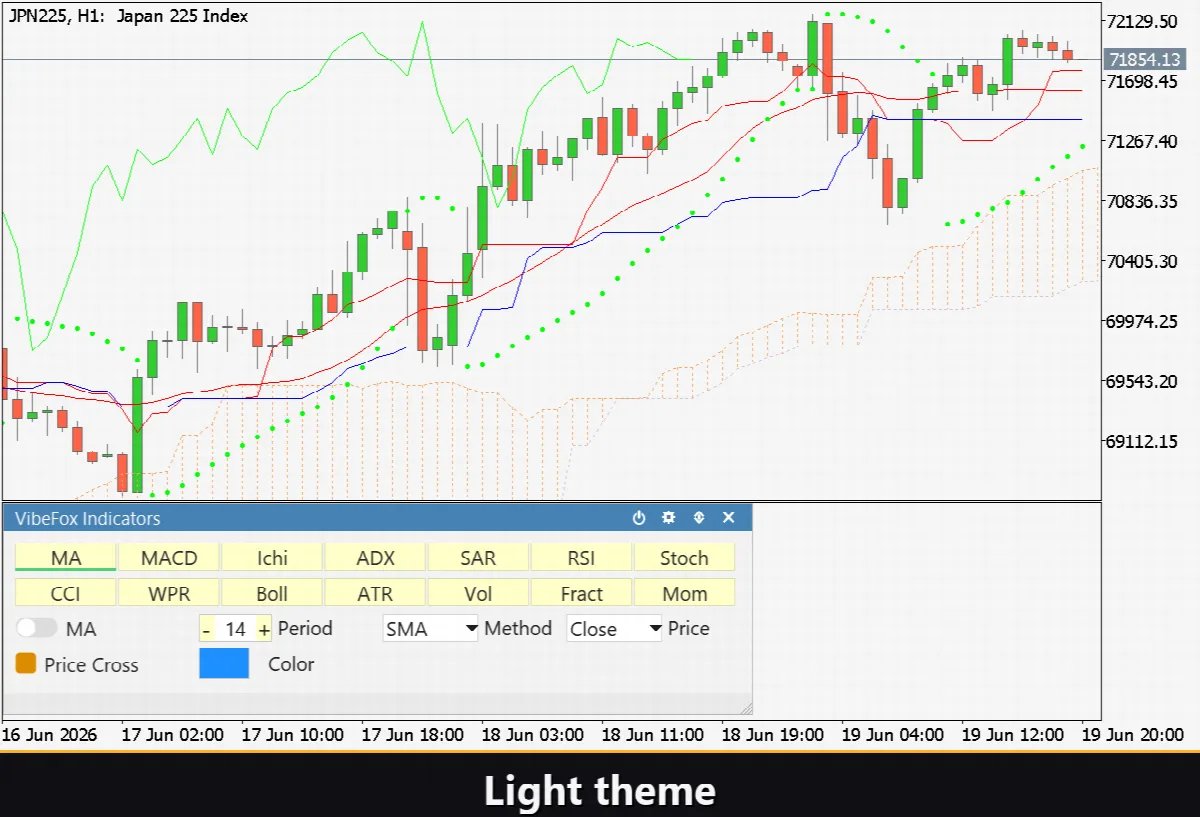Click the diamond collapse icon in VibeFox header
Image resolution: width=1200 pixels, height=817 pixels.
699,518
